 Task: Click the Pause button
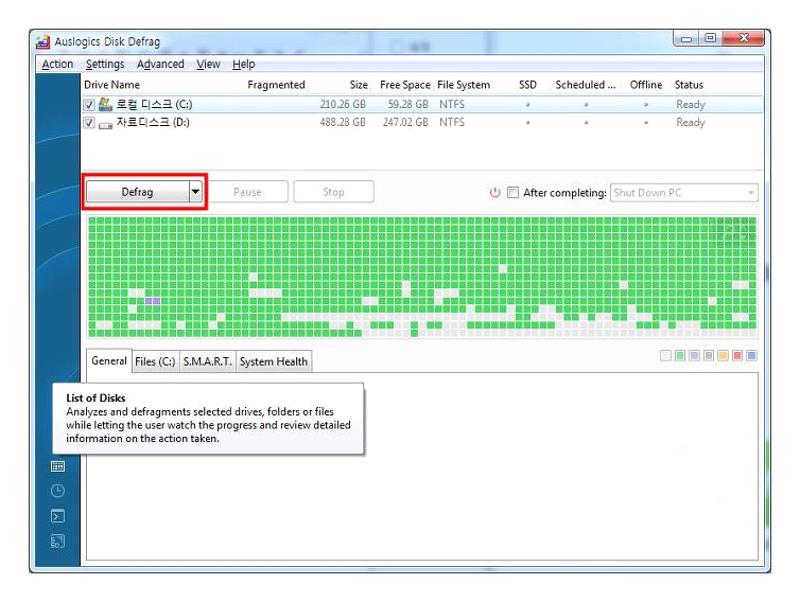point(247,192)
